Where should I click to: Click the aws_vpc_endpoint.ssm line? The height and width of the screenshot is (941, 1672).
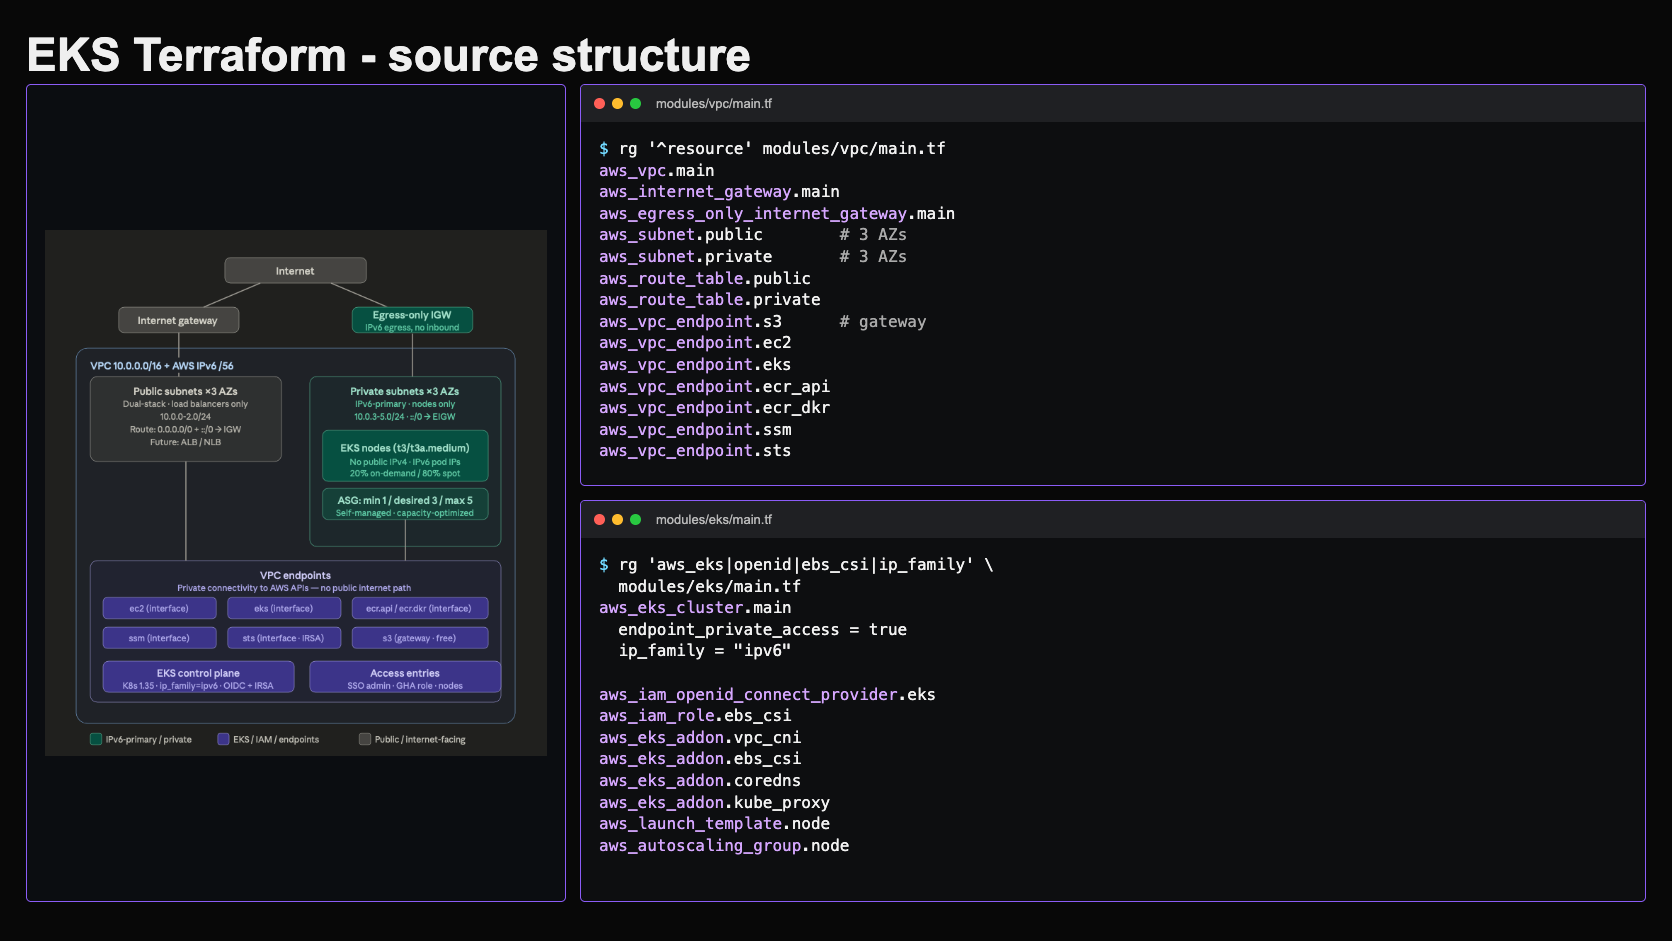pyautogui.click(x=695, y=429)
